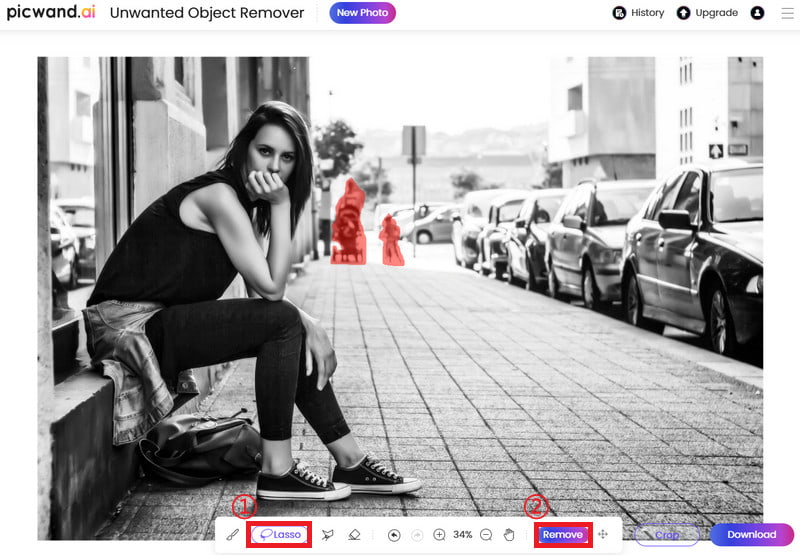Click the 34% zoom level value
Image resolution: width=800 pixels, height=555 pixels.
coord(462,535)
